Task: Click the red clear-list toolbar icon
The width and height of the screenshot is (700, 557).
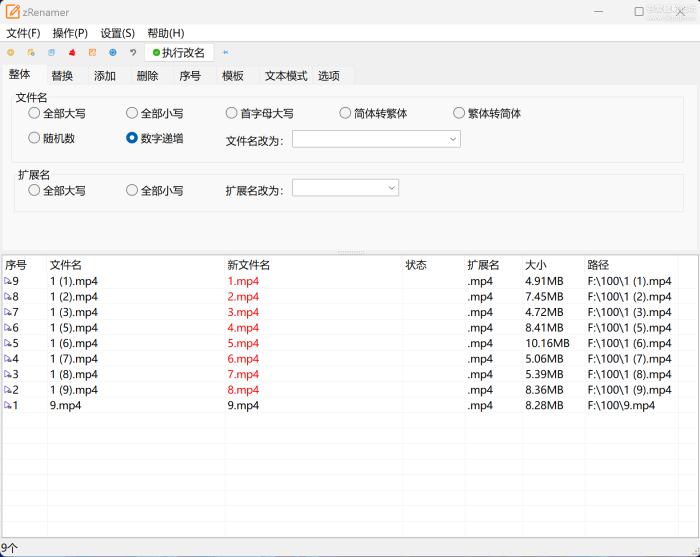Action: [x=72, y=53]
